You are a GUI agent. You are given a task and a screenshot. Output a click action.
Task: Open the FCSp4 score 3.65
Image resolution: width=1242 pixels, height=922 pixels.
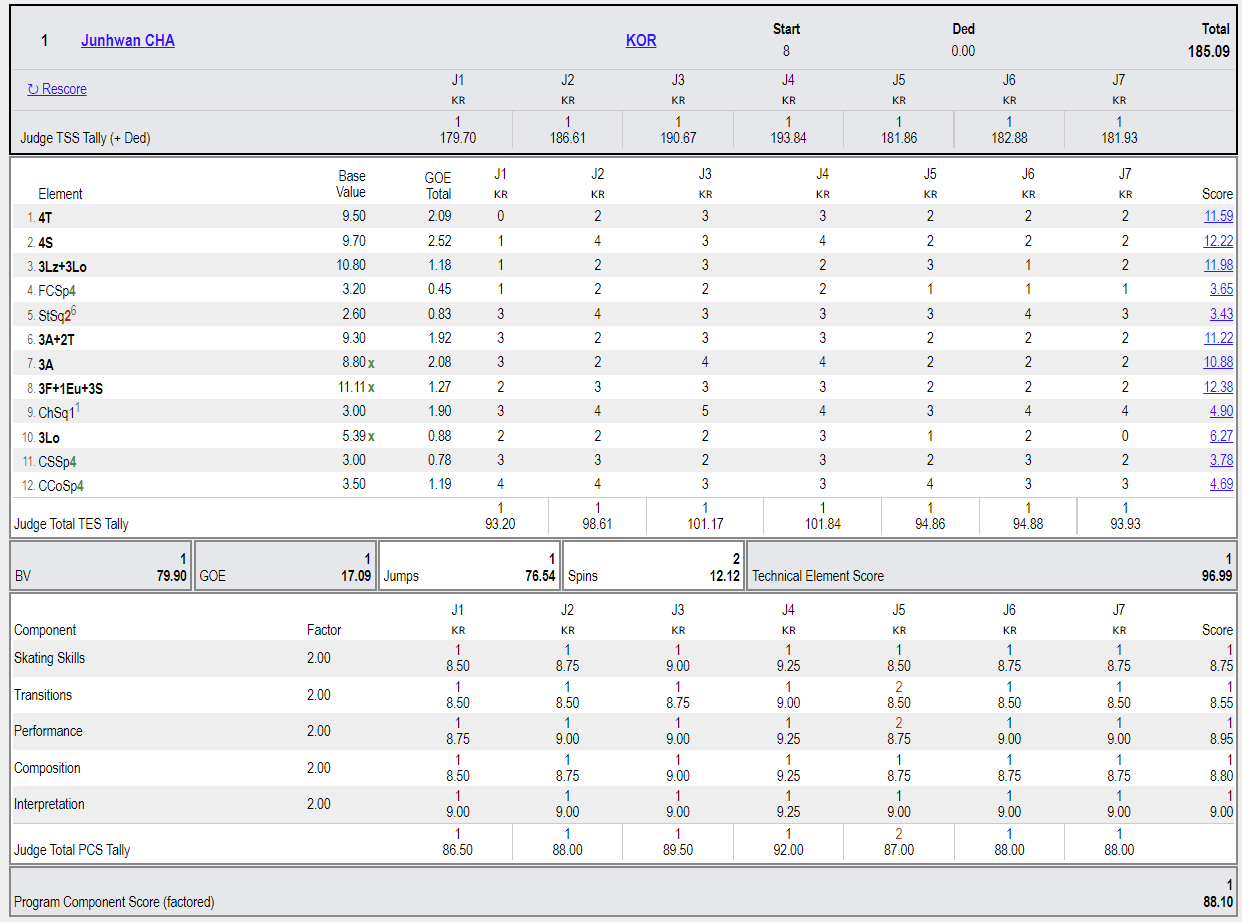click(x=1222, y=289)
